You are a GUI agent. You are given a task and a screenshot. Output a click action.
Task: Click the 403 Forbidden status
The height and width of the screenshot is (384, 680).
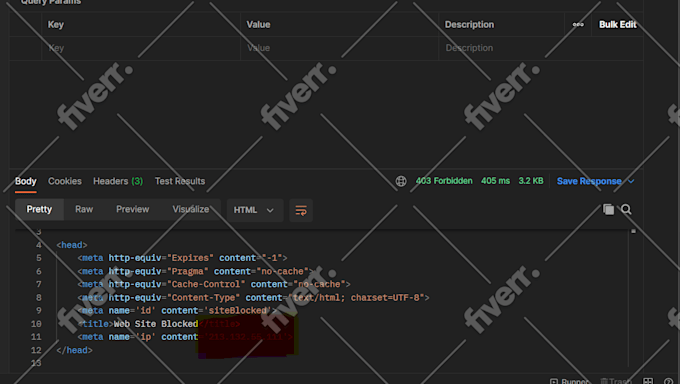(444, 181)
